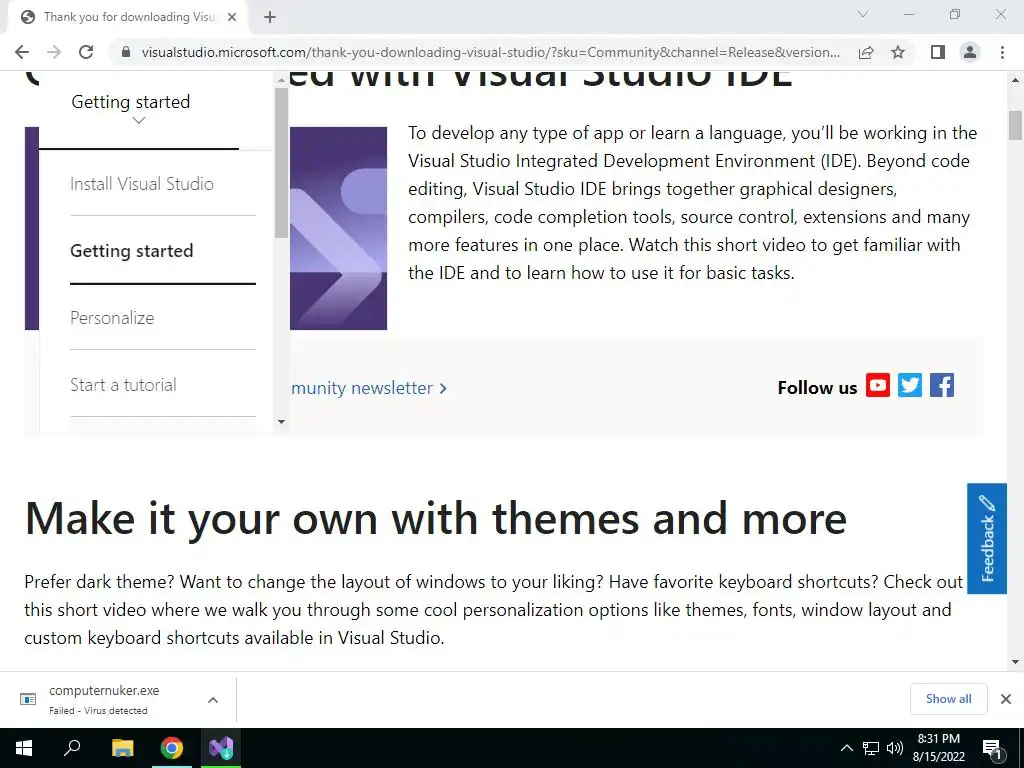Show hidden system tray icons
This screenshot has height=768, width=1024.
coord(846,748)
